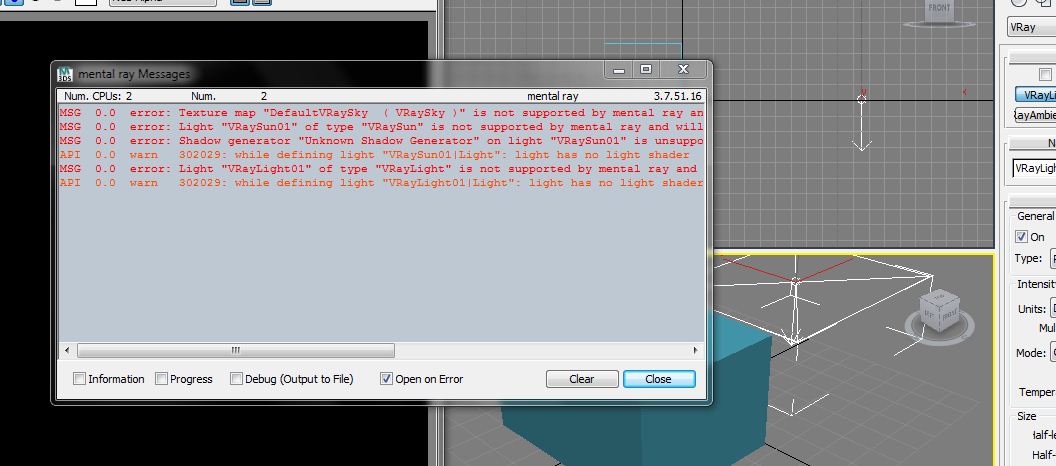1056x466 pixels.
Task: Maximize the mental ray Messages window
Action: point(646,69)
